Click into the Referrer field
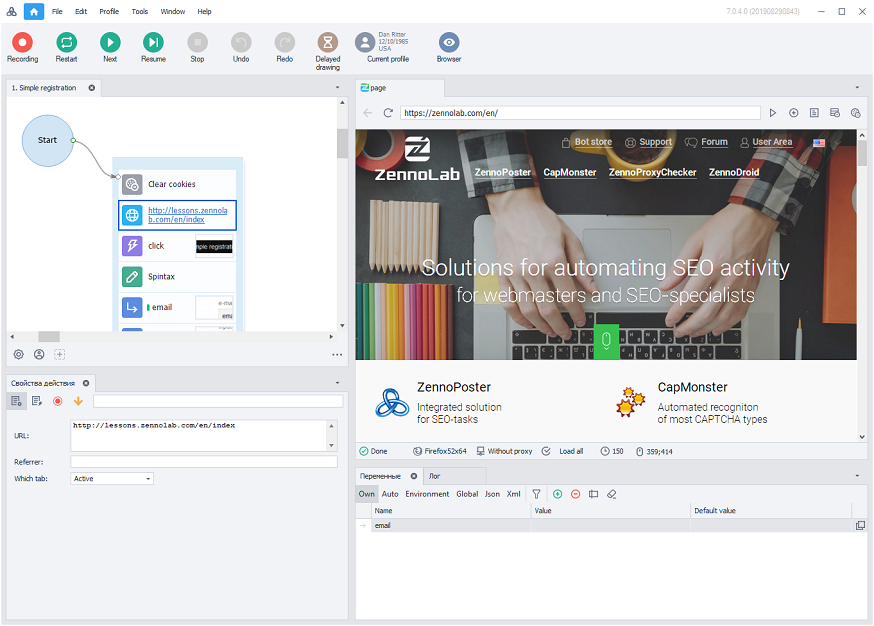 203,462
